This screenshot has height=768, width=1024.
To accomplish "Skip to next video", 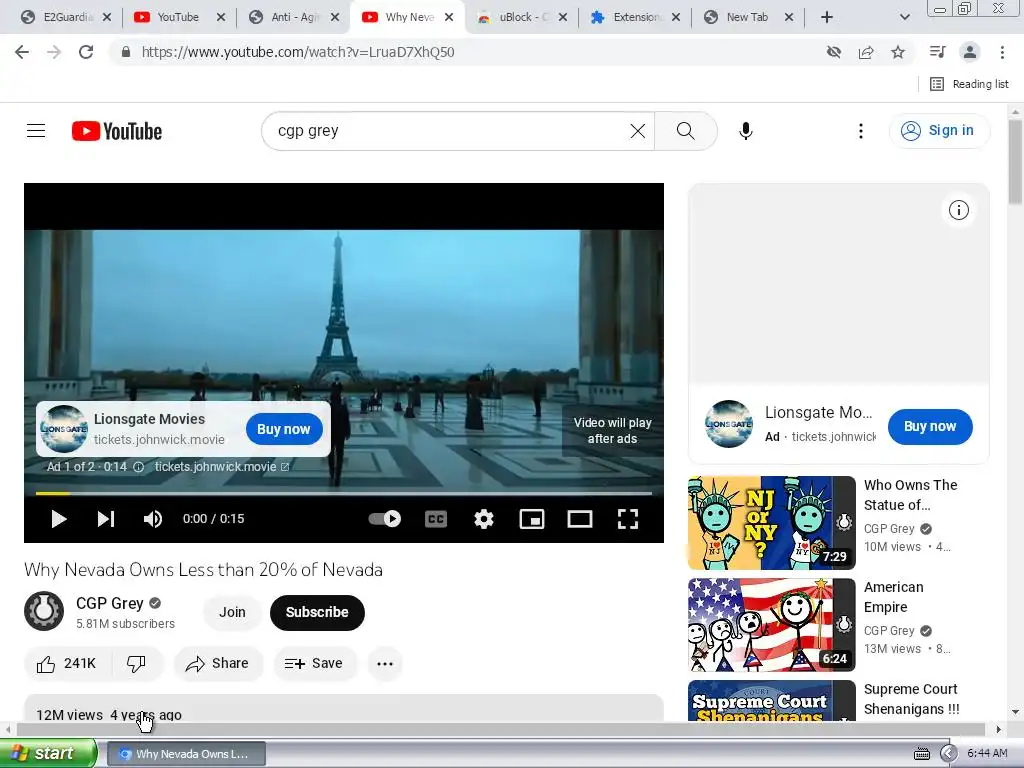I will 106,519.
